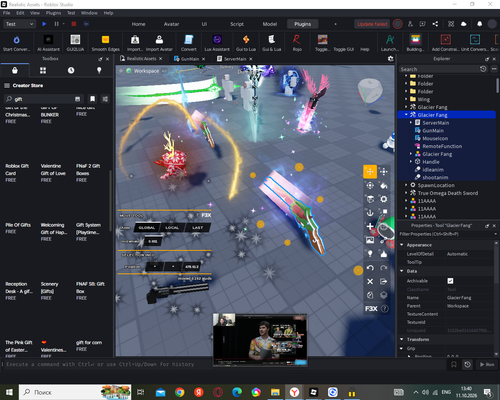The image size is (500, 400).
Task: Open editor tab settings gear
Action: 390,59
